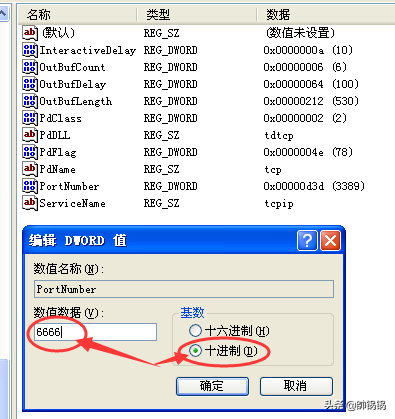Select the PdFlag value name
Viewport: 395px width, 419px height.
[58, 152]
